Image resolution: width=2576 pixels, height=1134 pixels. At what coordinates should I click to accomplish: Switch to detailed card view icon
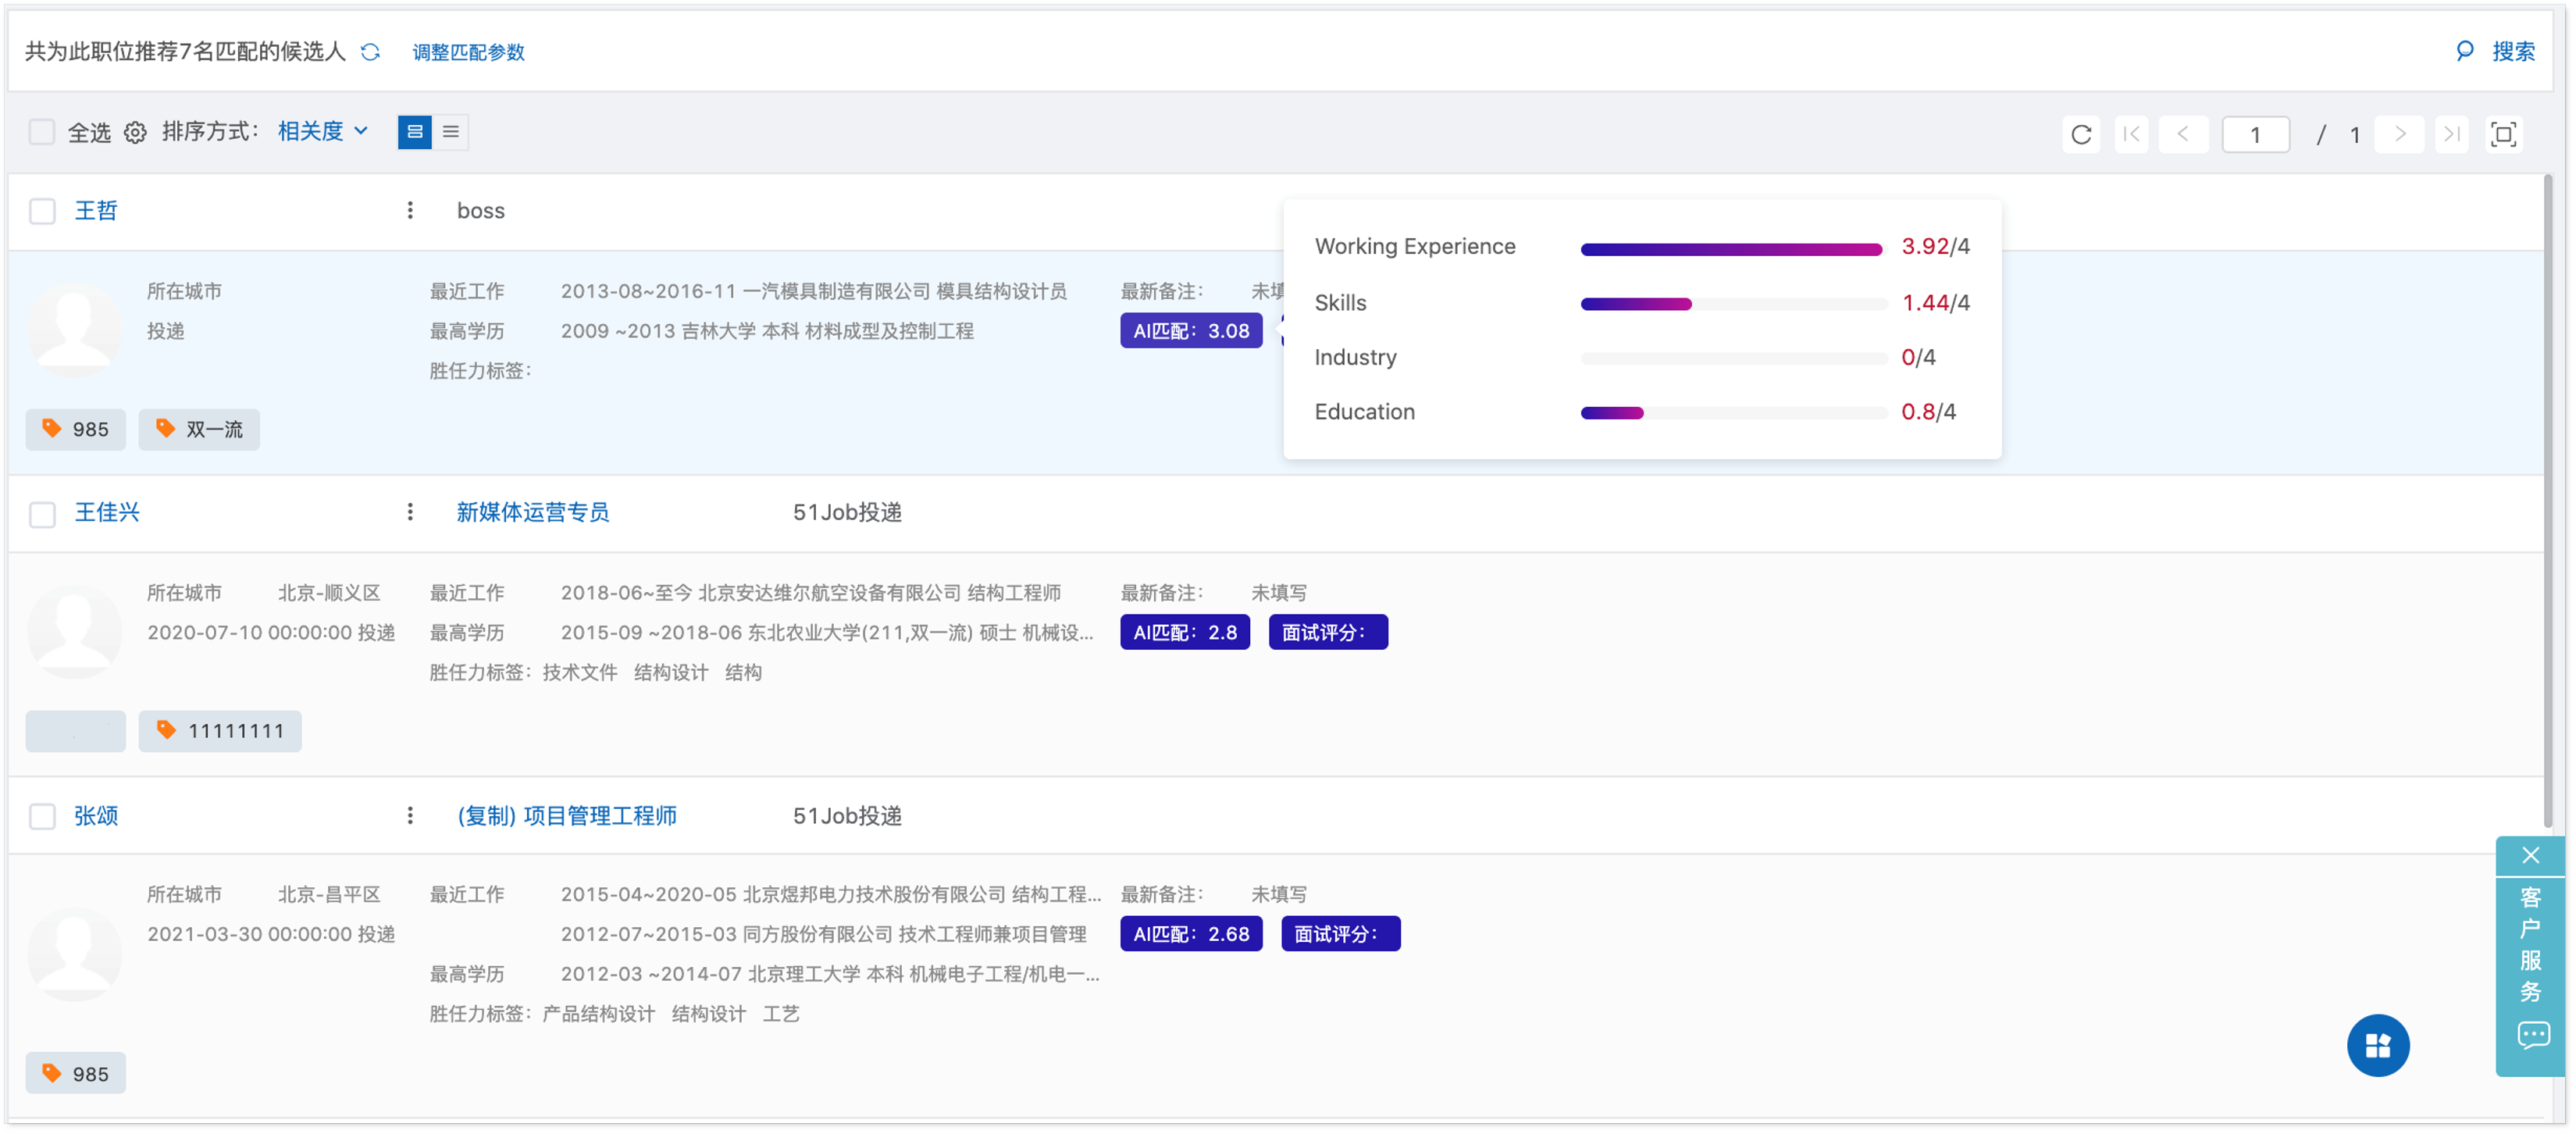[x=414, y=132]
